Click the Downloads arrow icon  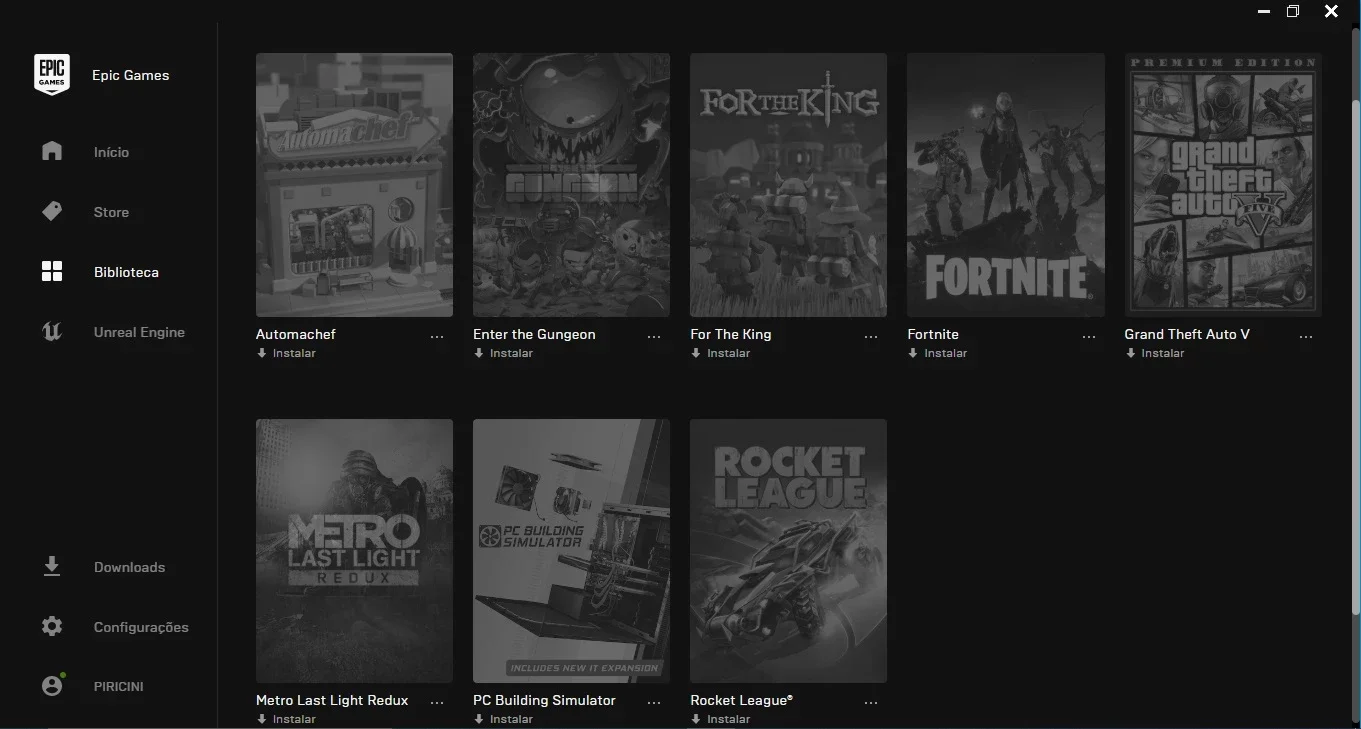point(52,567)
